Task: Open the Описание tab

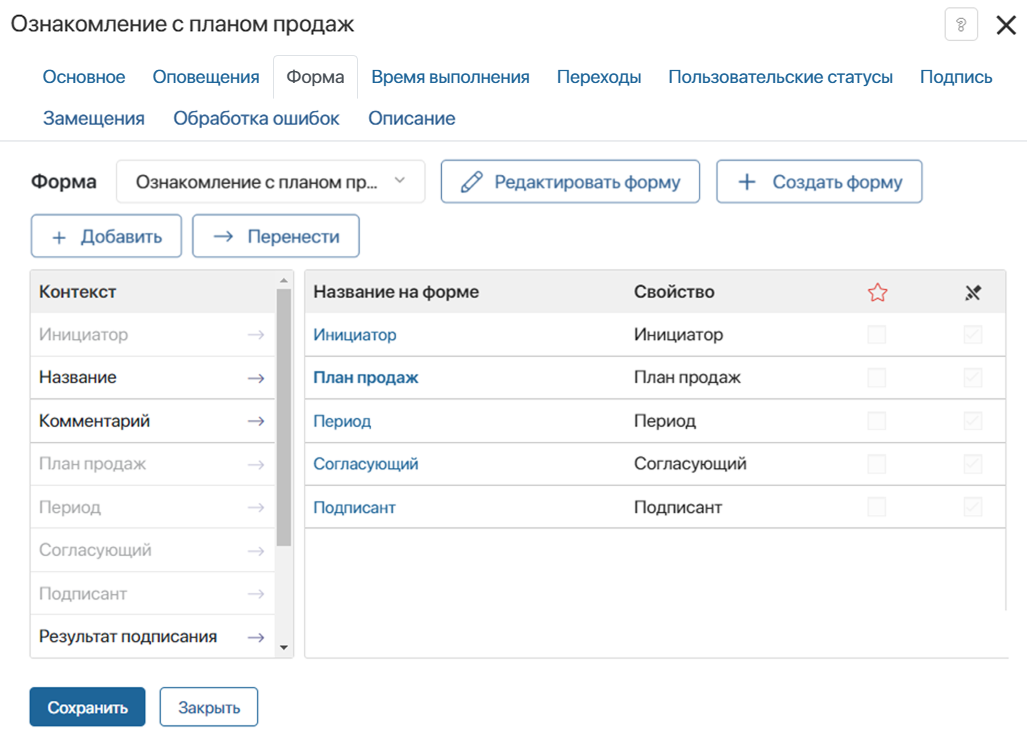Action: tap(411, 119)
